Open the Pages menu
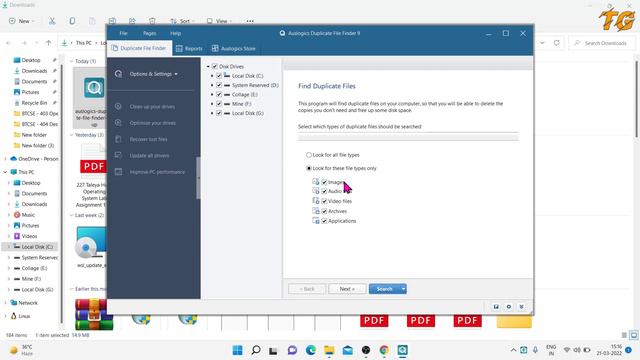 pyautogui.click(x=149, y=33)
